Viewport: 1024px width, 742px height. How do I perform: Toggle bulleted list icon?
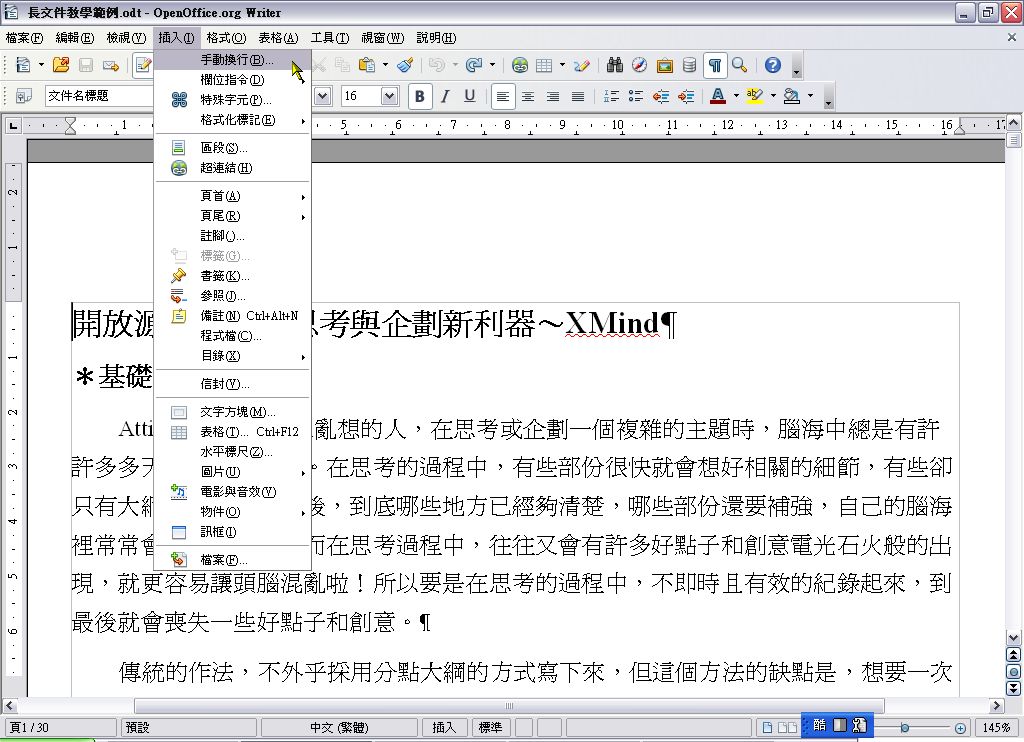click(x=636, y=96)
